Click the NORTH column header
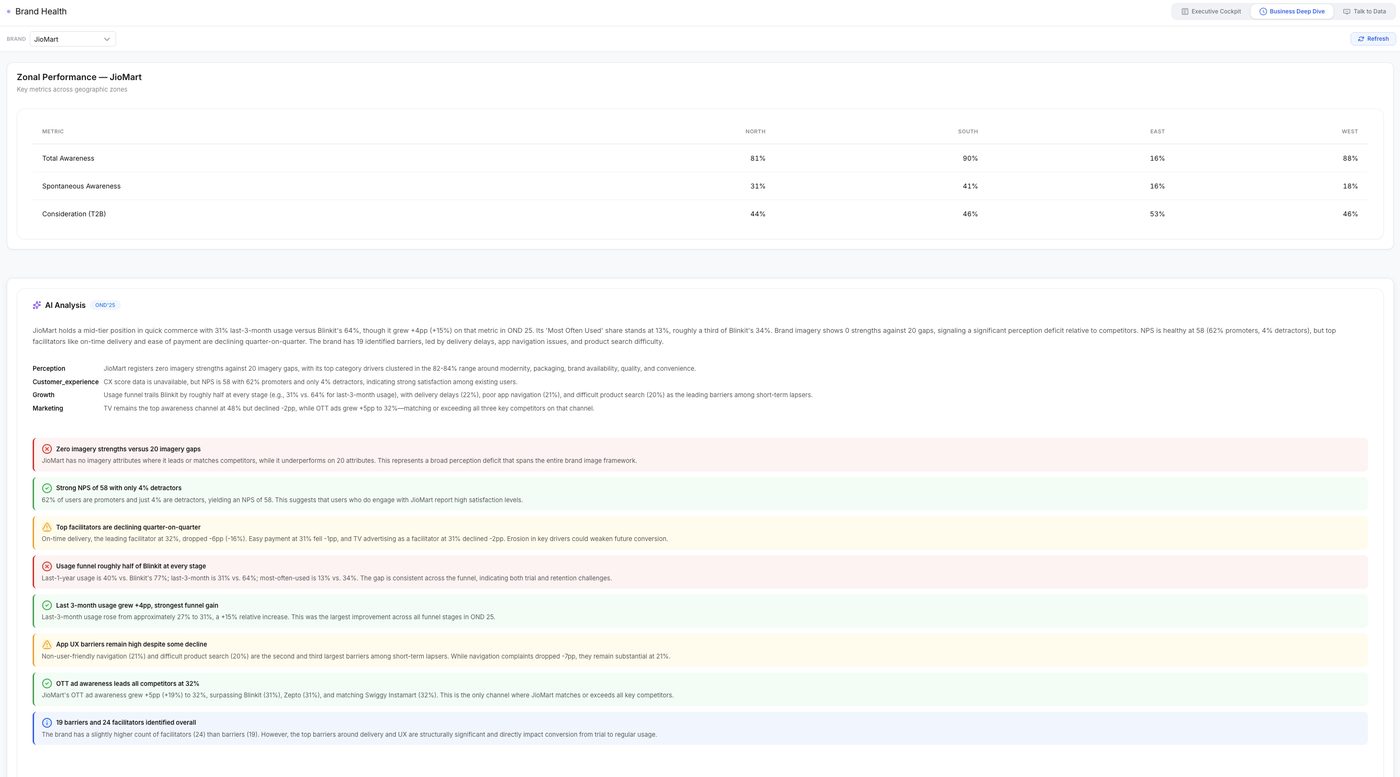 click(x=755, y=131)
